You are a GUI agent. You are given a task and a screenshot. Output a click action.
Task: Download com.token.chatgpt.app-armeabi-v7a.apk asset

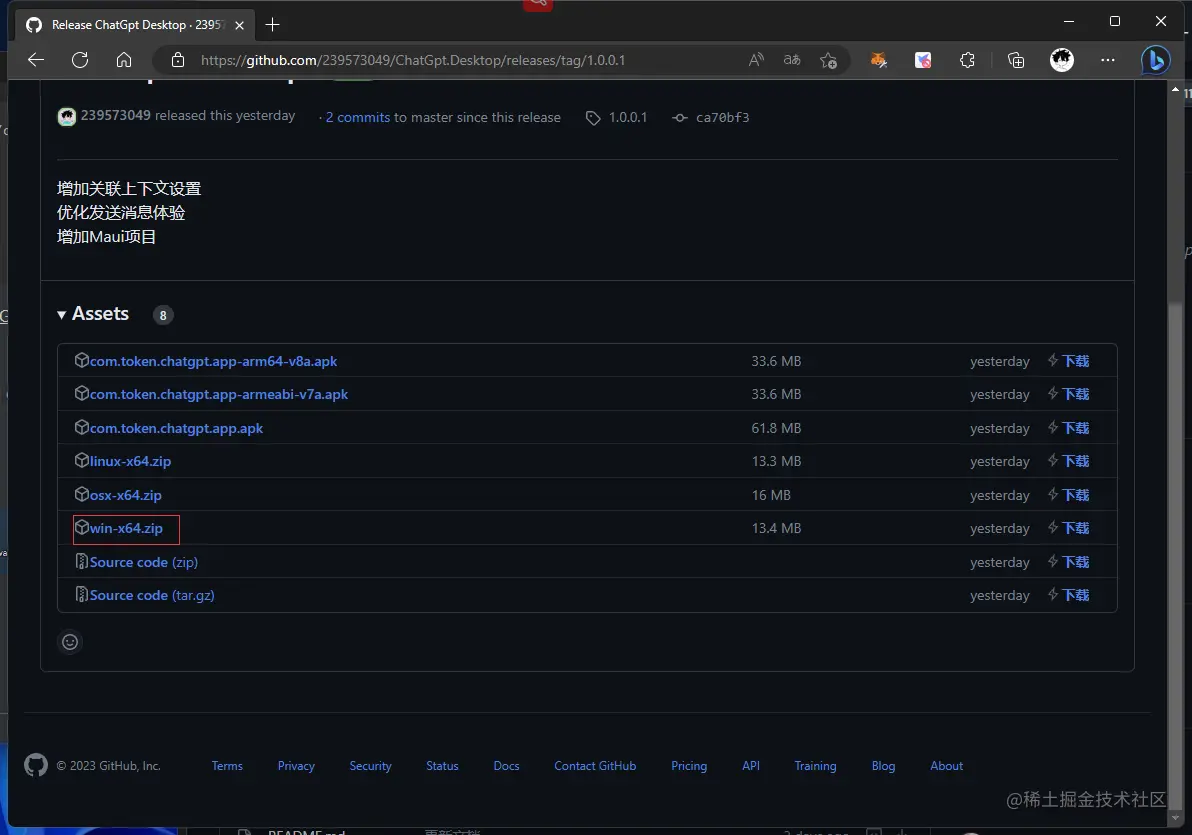tap(219, 394)
